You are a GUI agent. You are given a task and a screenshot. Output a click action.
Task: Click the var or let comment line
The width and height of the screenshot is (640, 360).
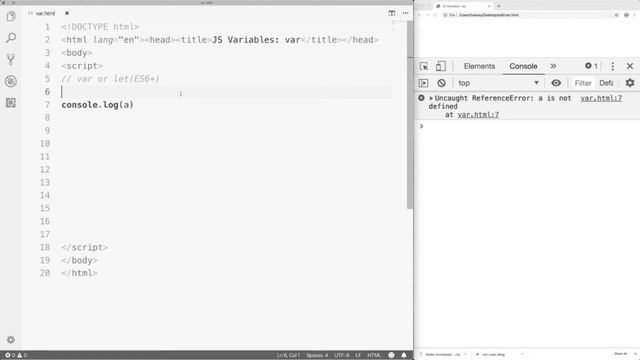110,79
